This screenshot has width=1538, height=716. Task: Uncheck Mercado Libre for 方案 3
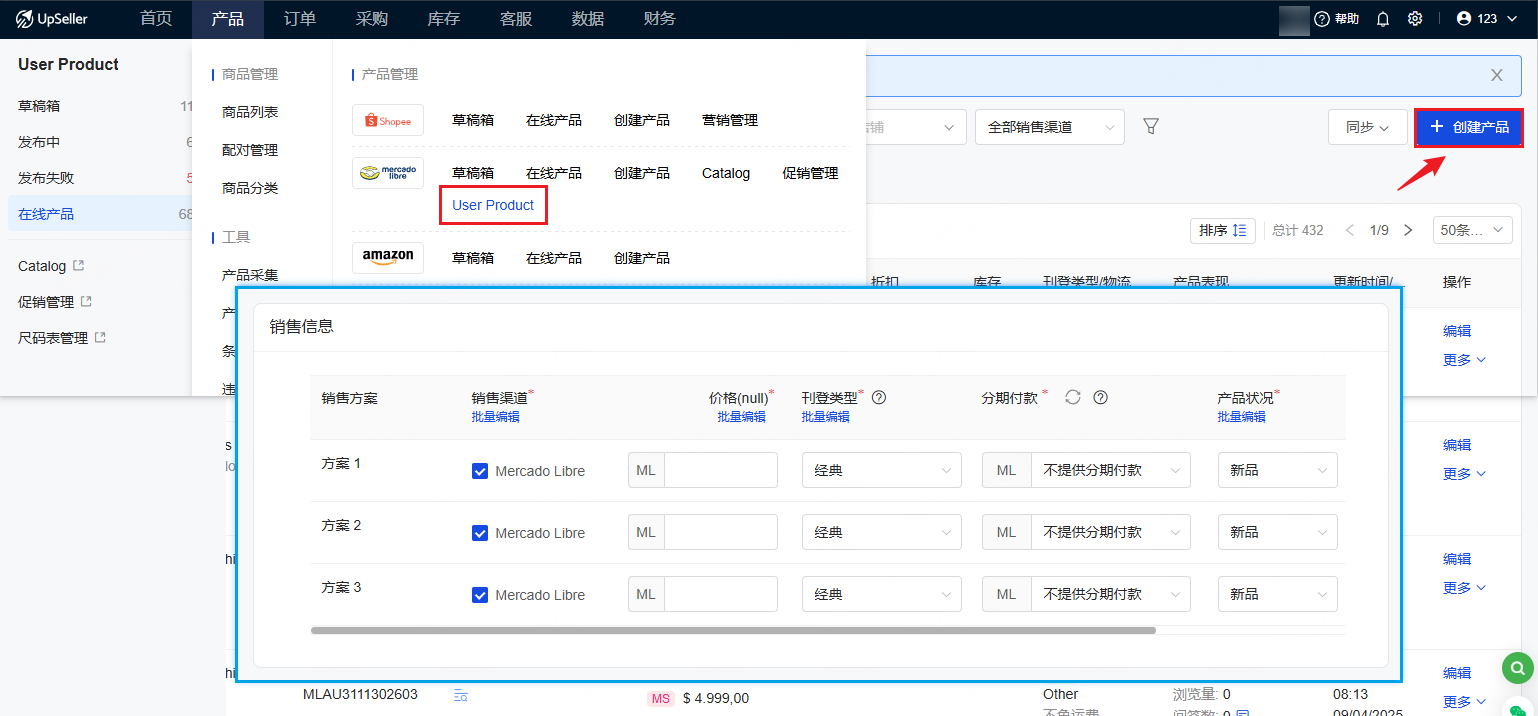click(480, 595)
